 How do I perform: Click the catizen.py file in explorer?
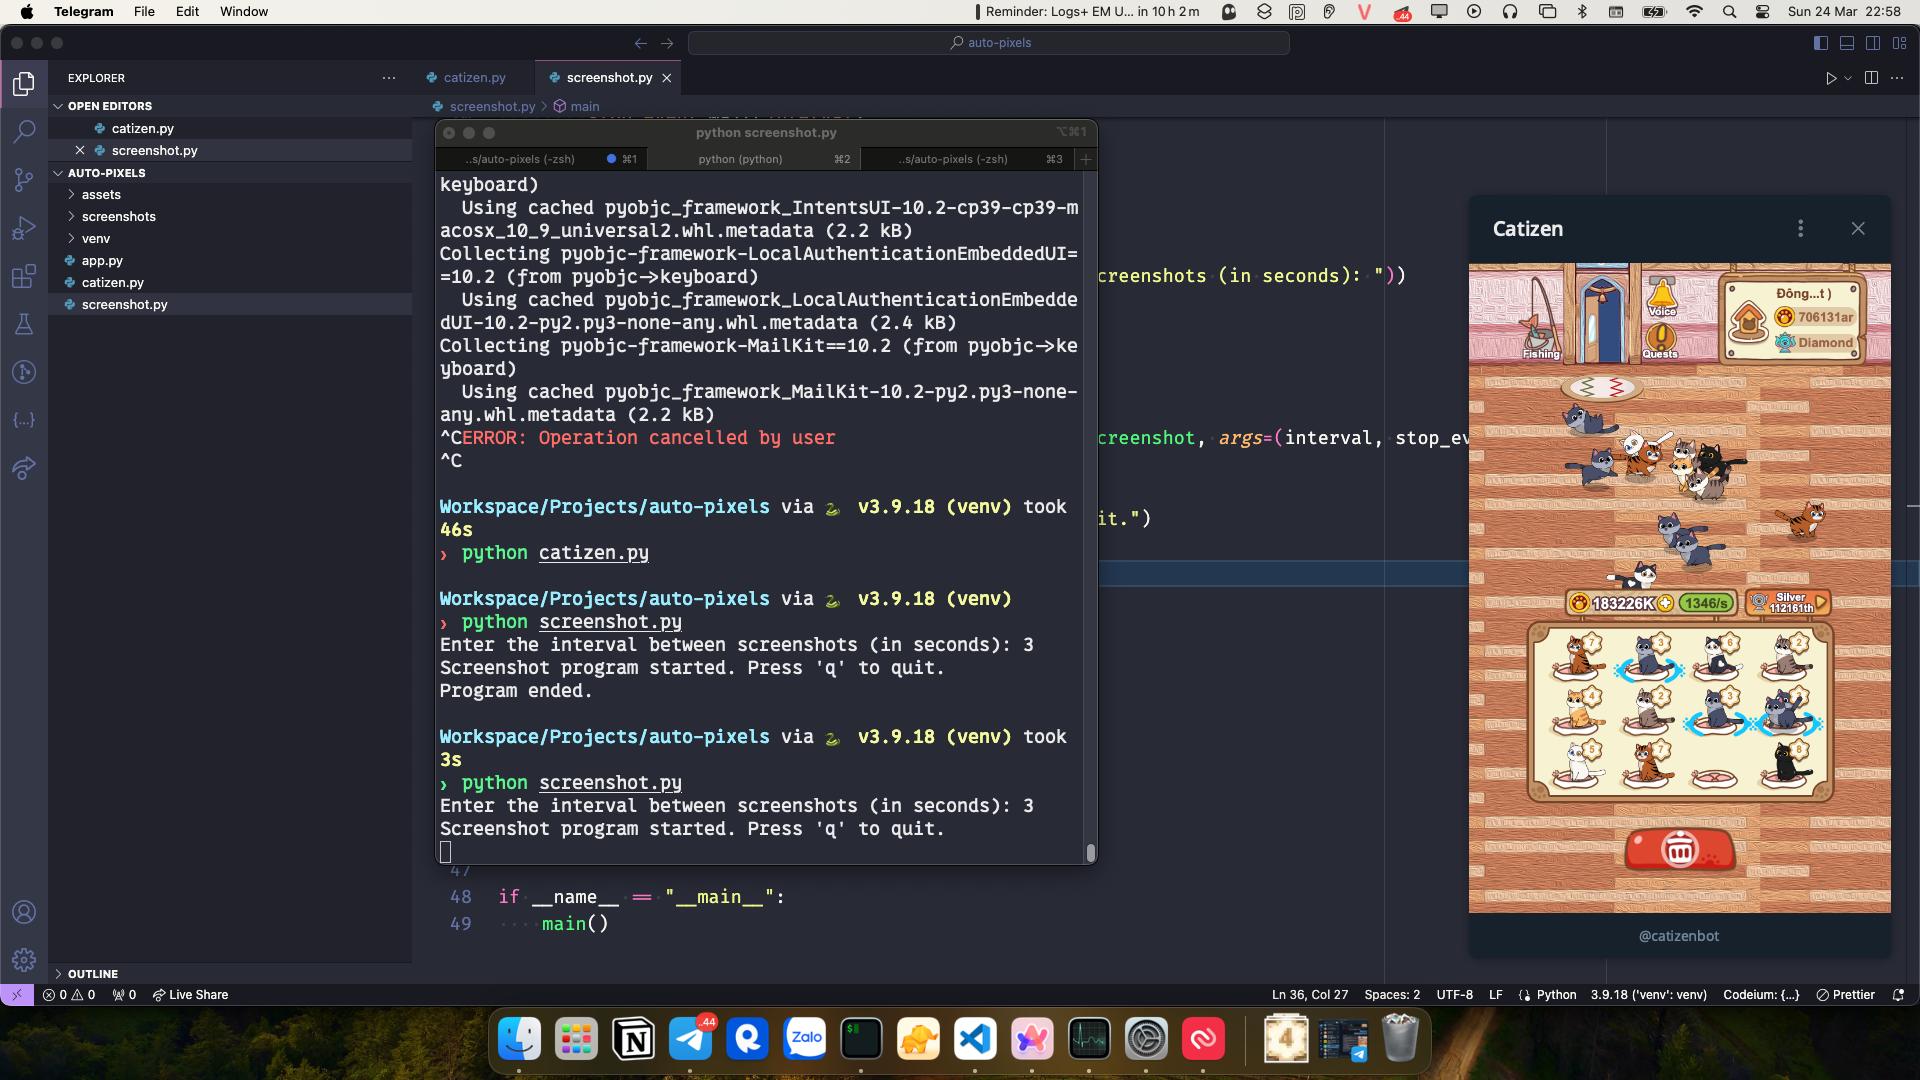pos(112,282)
